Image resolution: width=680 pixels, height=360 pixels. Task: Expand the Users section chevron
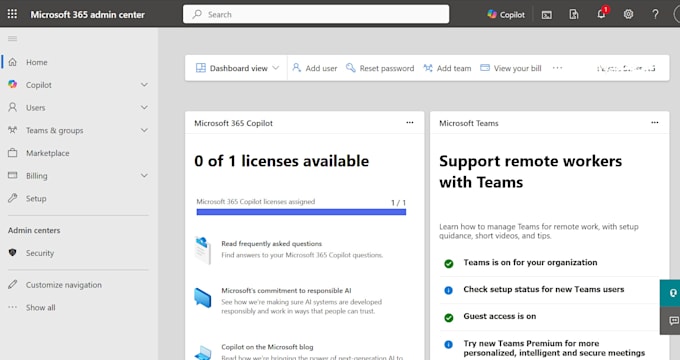pos(144,108)
